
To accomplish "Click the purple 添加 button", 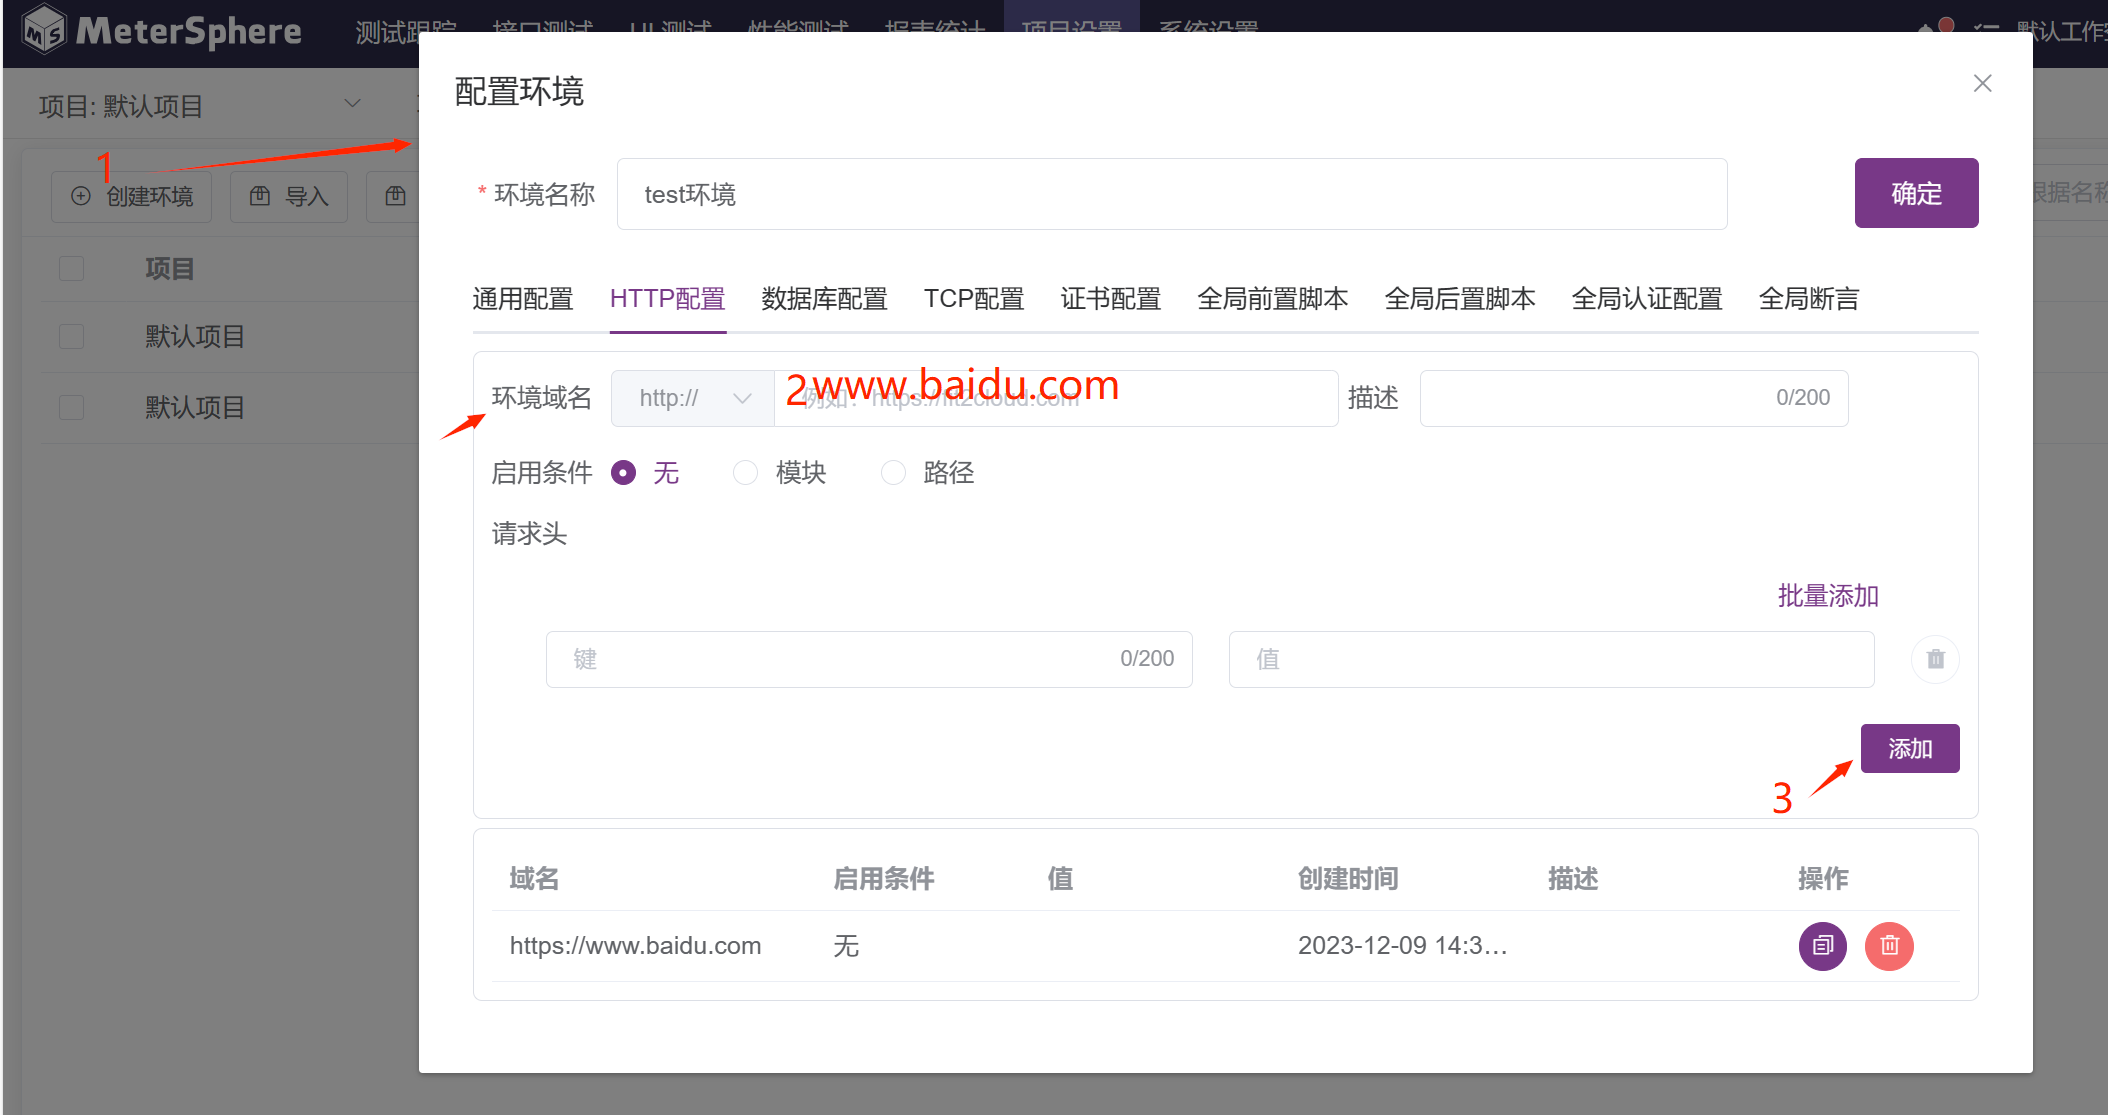I will pyautogui.click(x=1909, y=749).
